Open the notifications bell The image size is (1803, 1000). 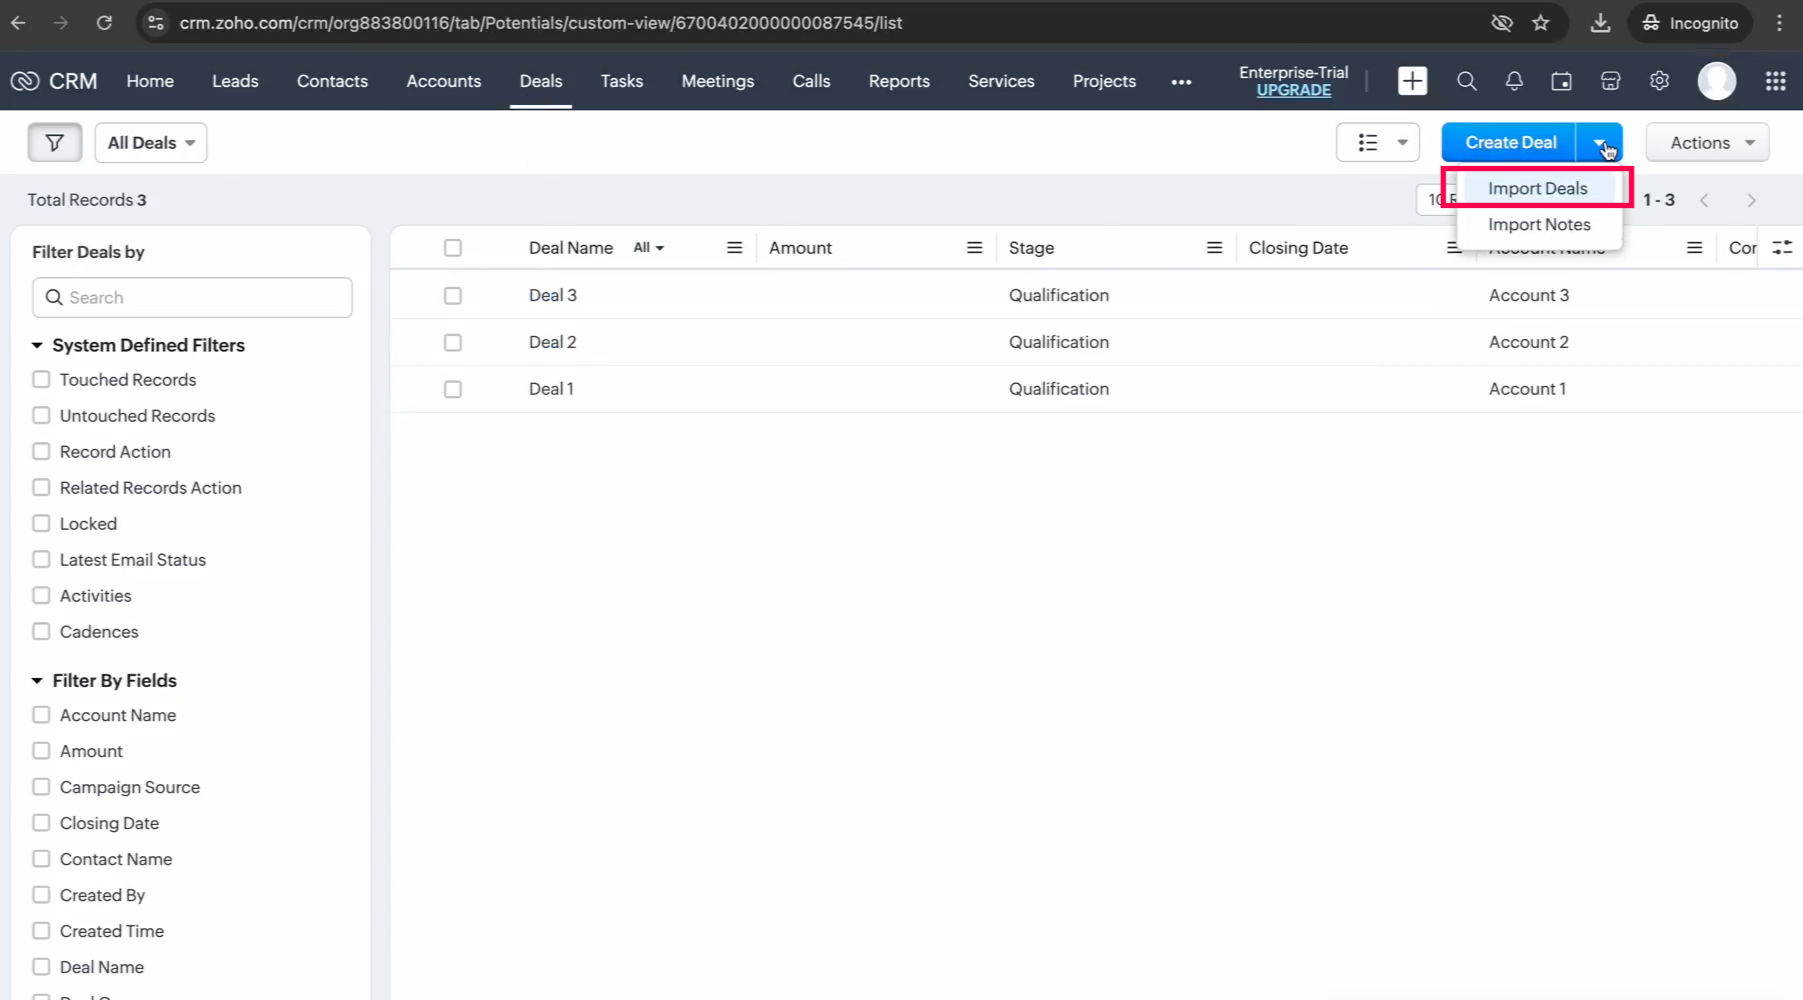1514,81
